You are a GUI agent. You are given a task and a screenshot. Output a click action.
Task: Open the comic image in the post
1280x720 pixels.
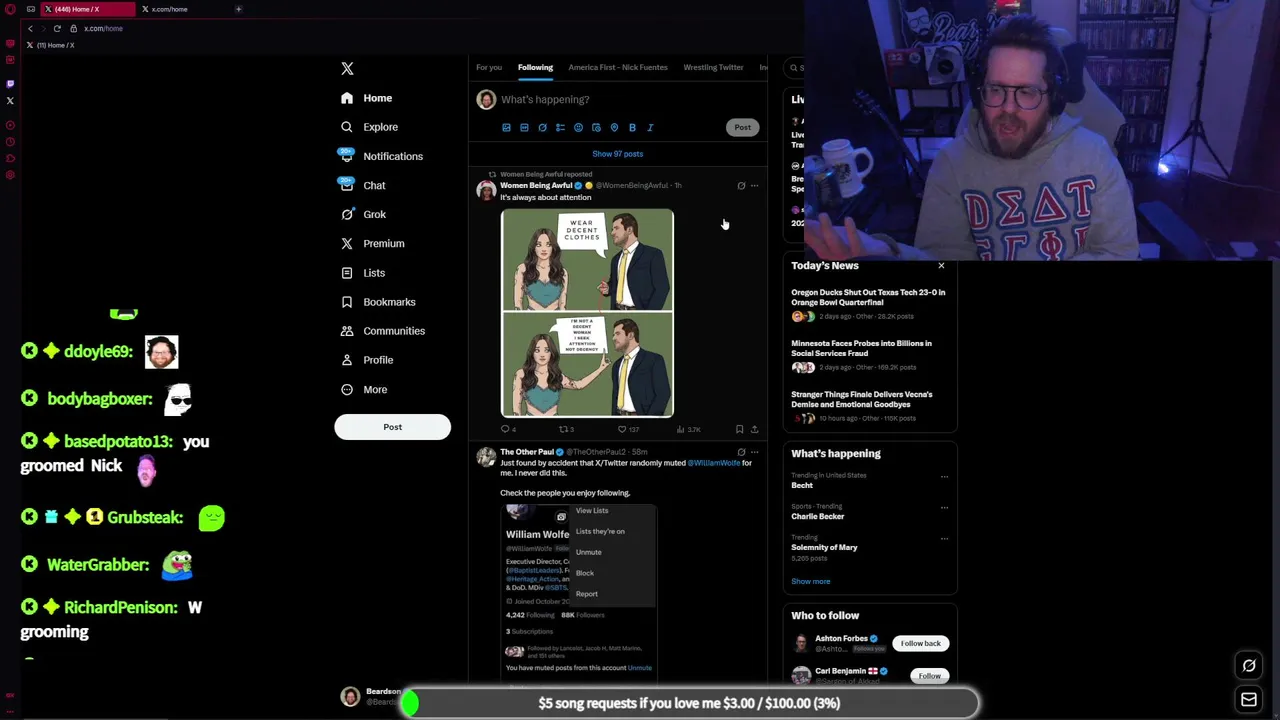coord(587,312)
